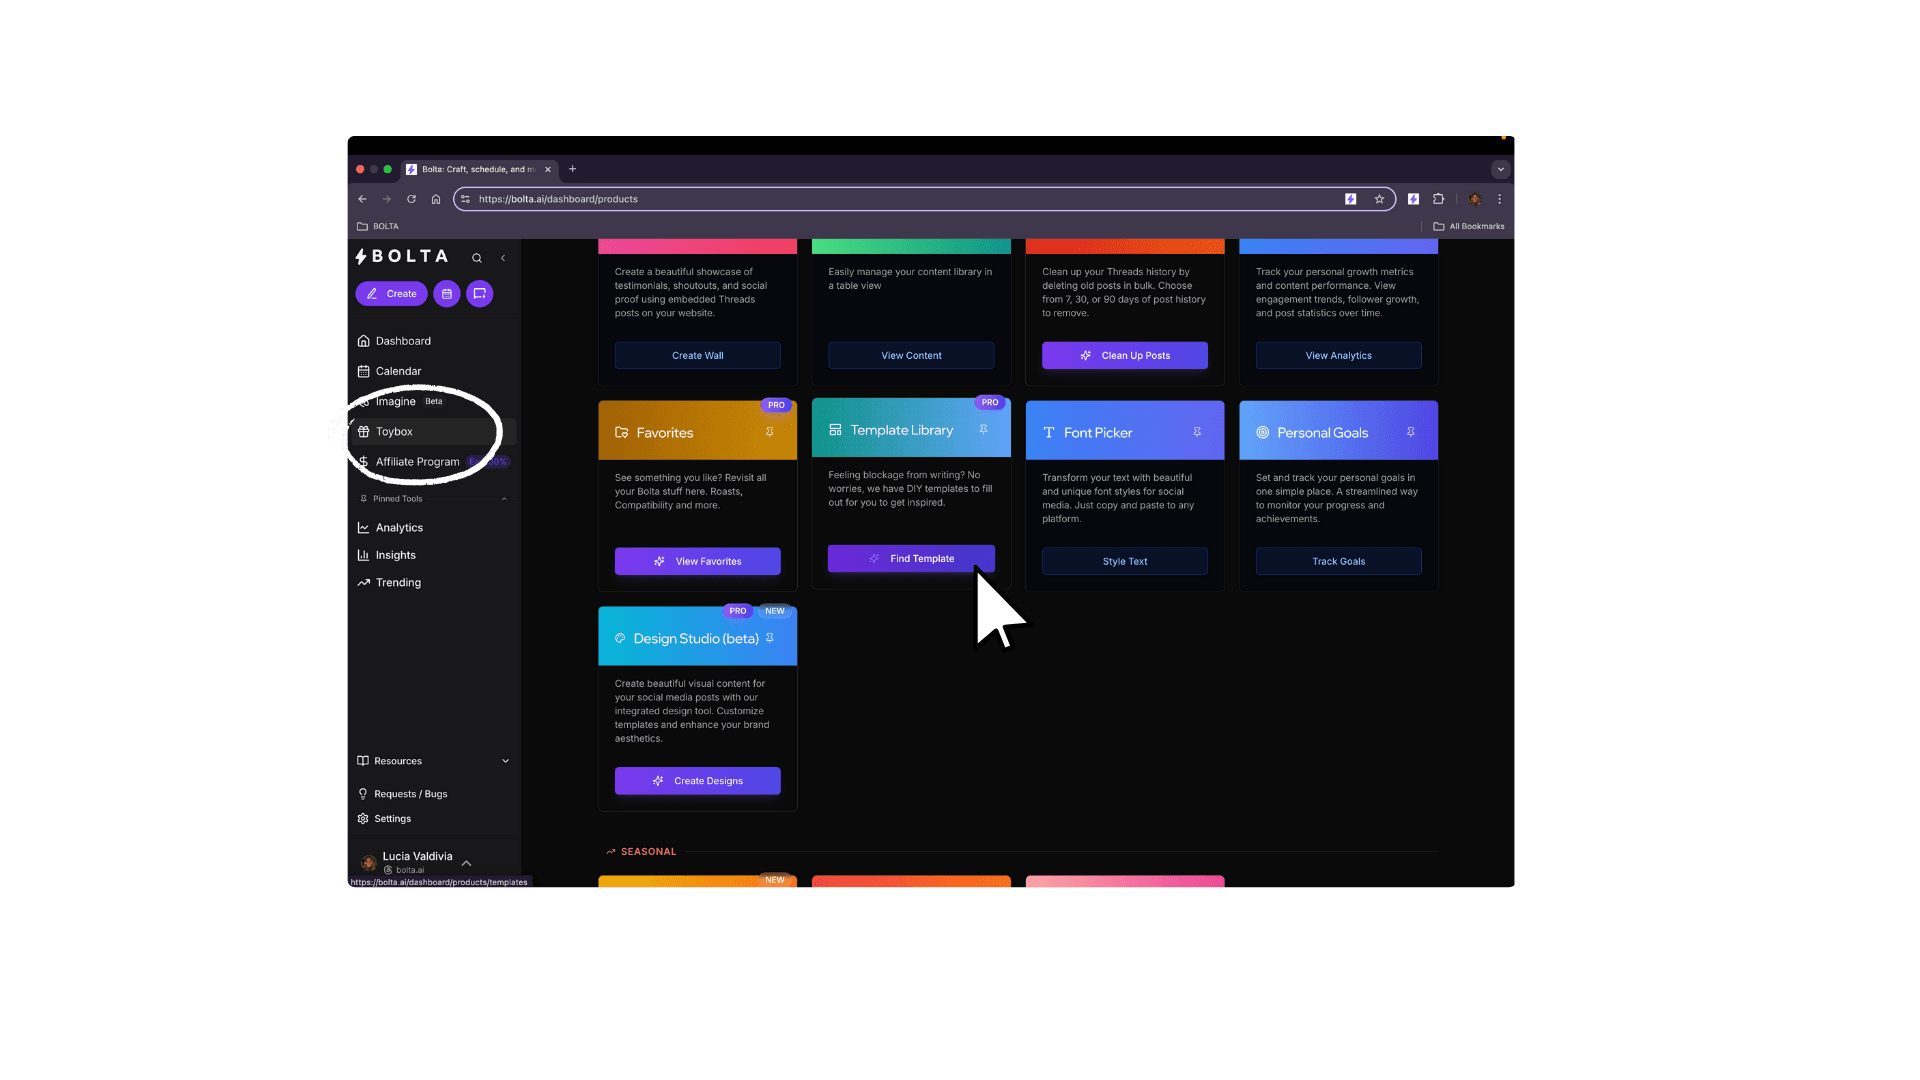Expand the Resources section

tap(434, 761)
